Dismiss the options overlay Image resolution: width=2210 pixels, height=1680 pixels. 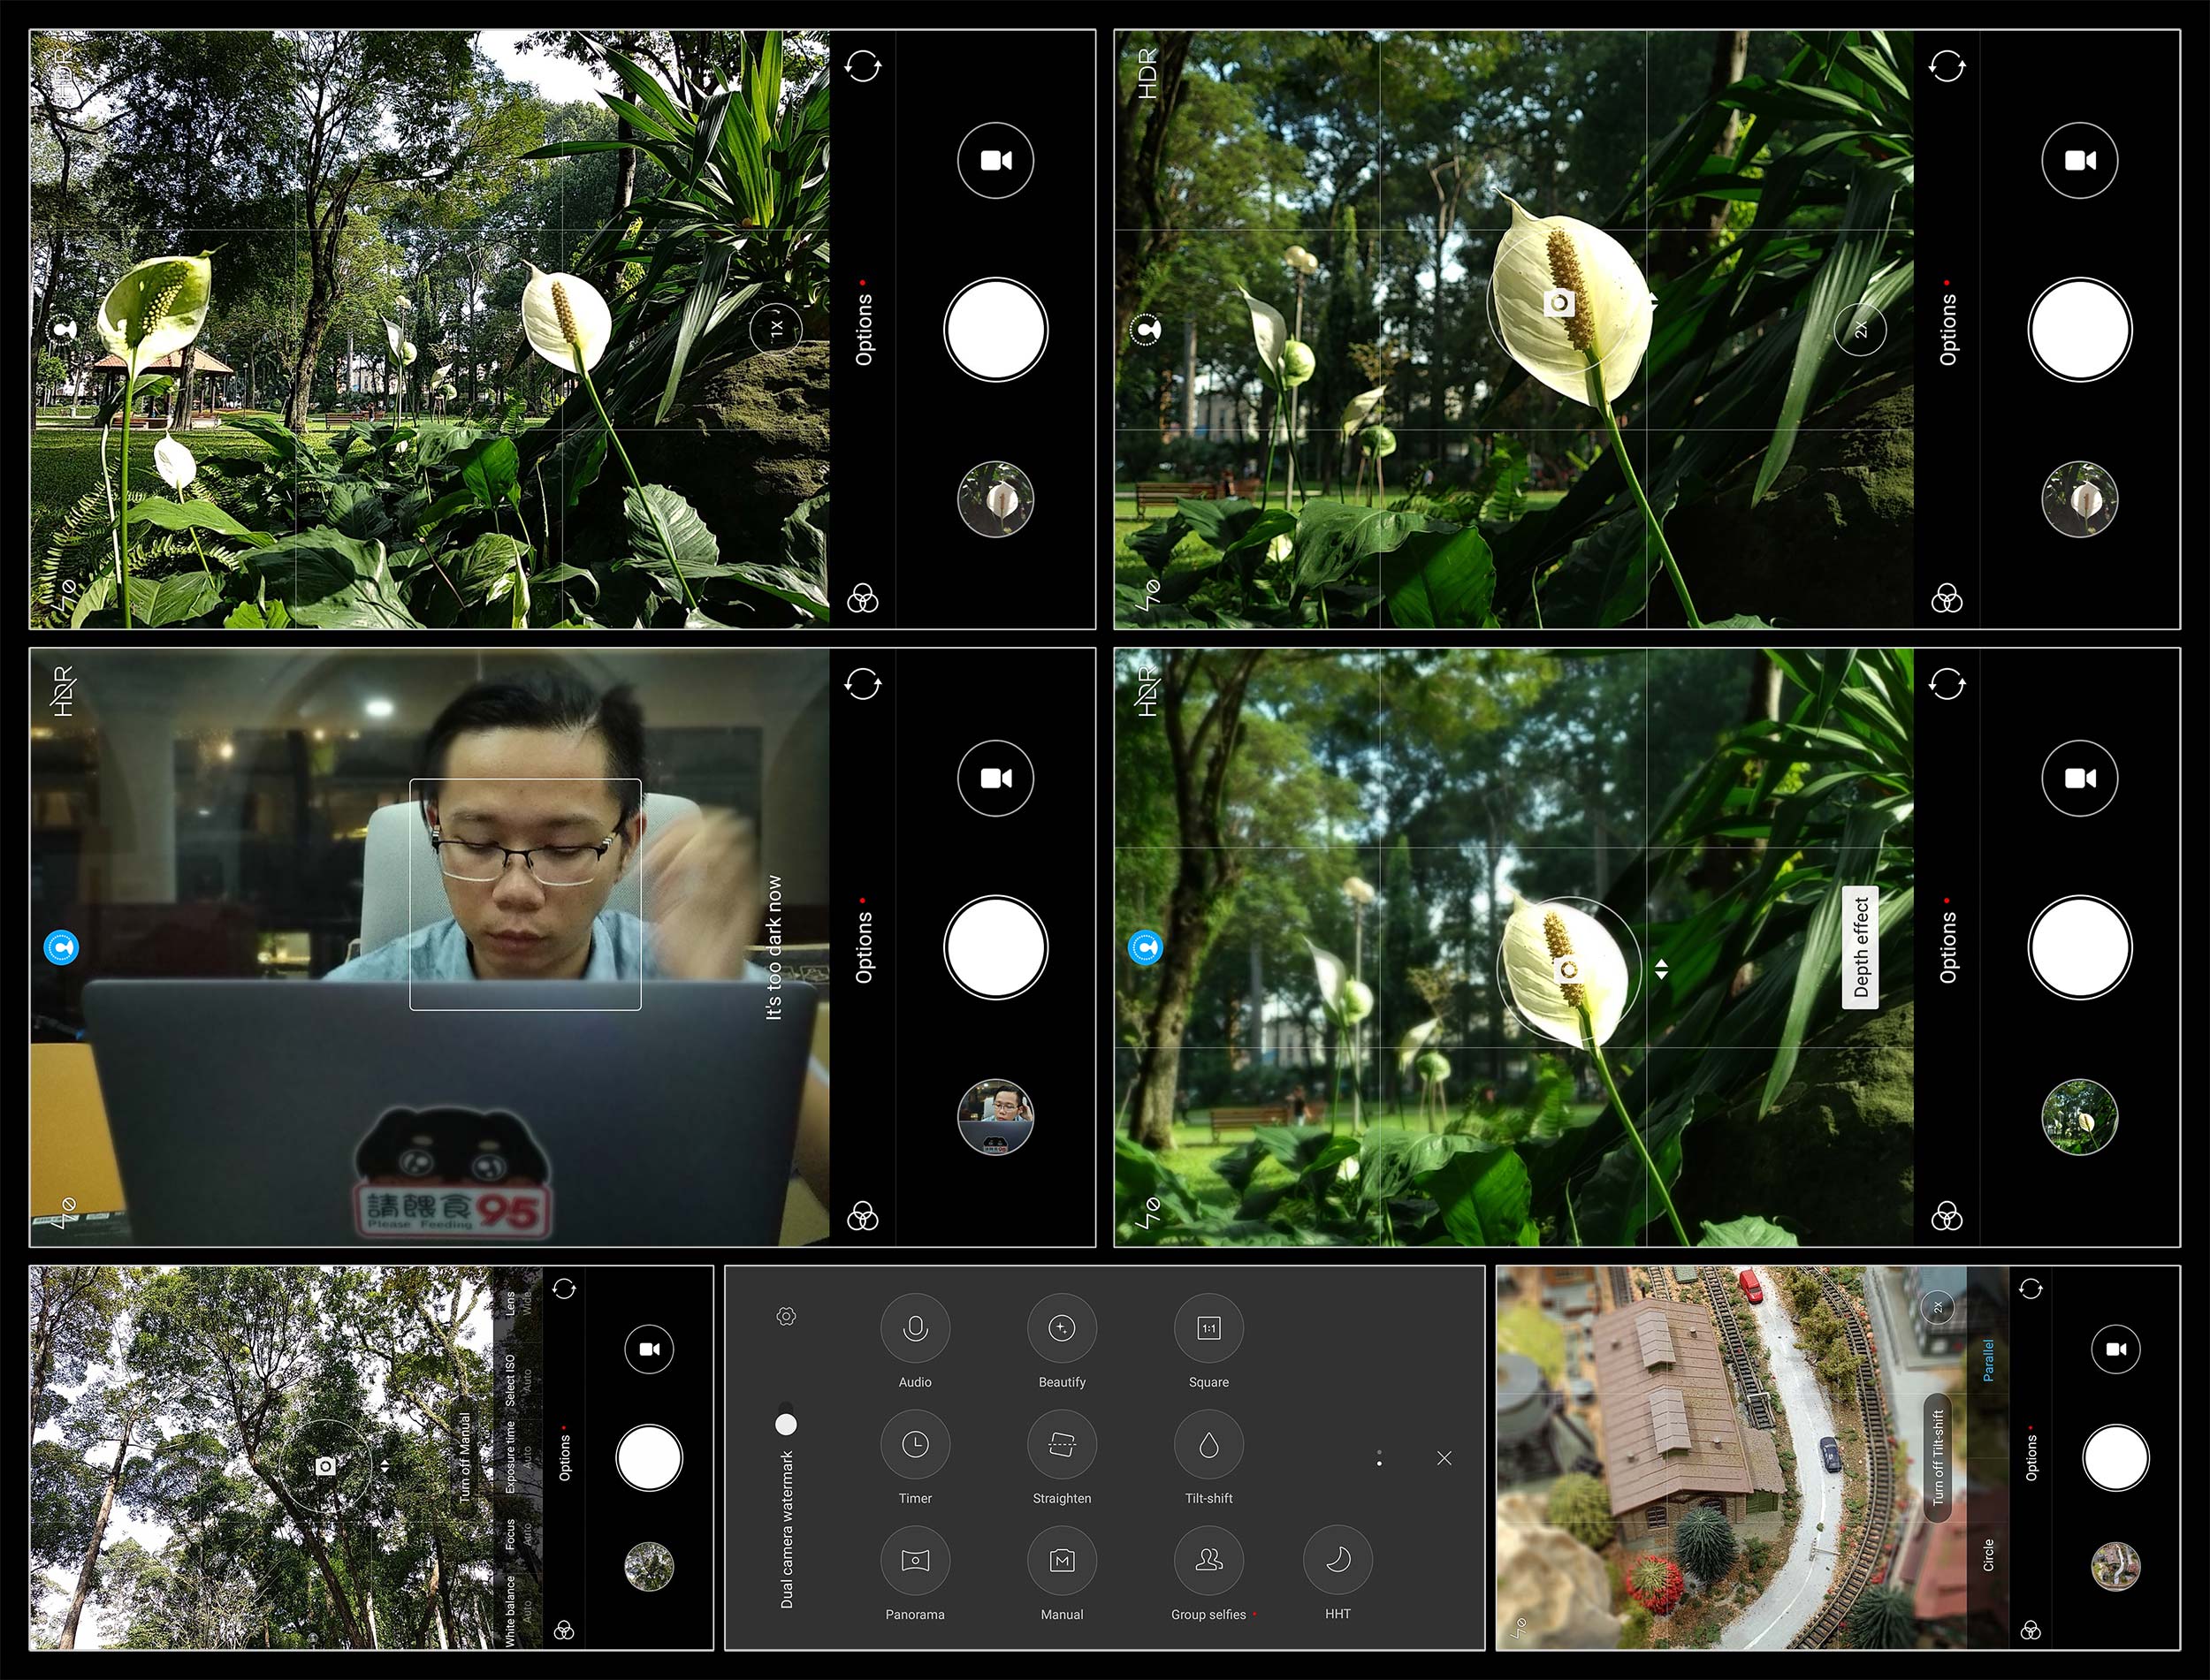[x=1445, y=1457]
